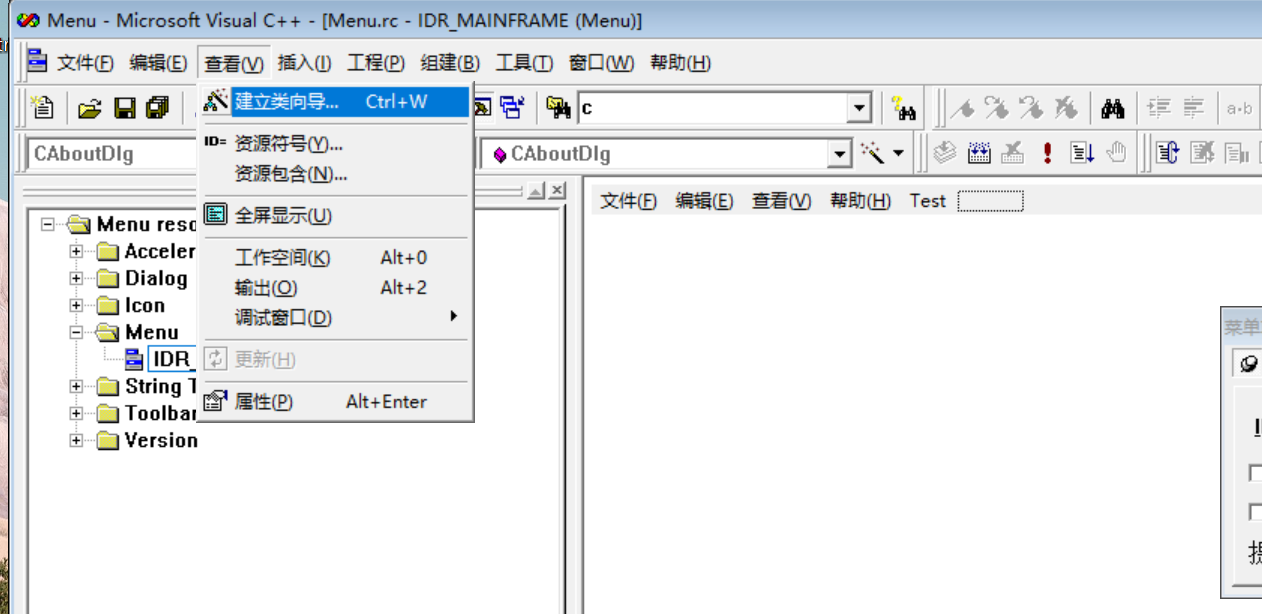Open the right CAboutDlg members dropdown arrow
The height and width of the screenshot is (614, 1262).
840,154
